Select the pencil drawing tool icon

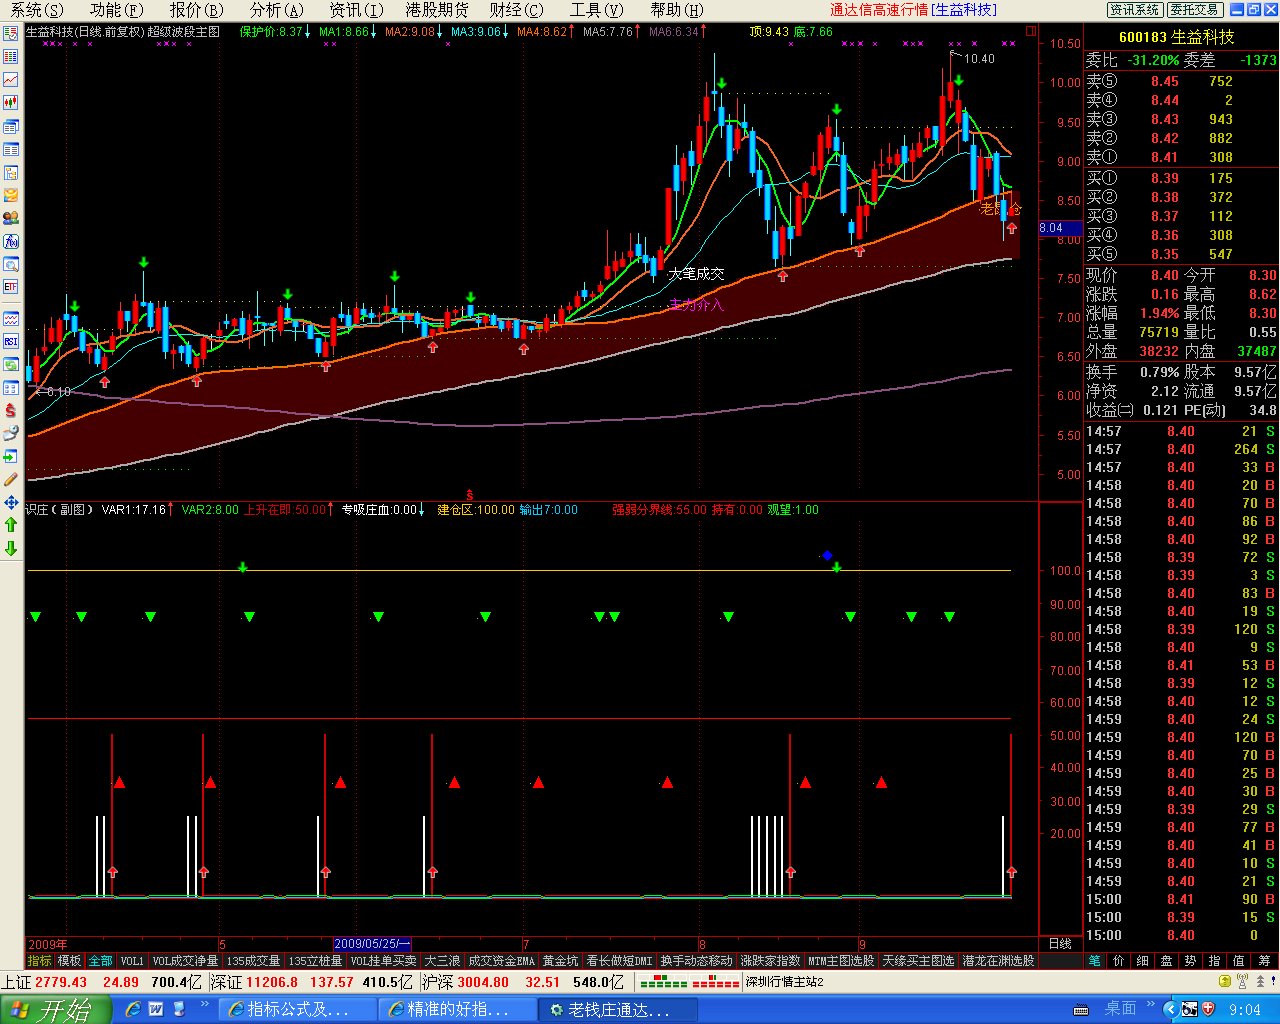pyautogui.click(x=11, y=479)
